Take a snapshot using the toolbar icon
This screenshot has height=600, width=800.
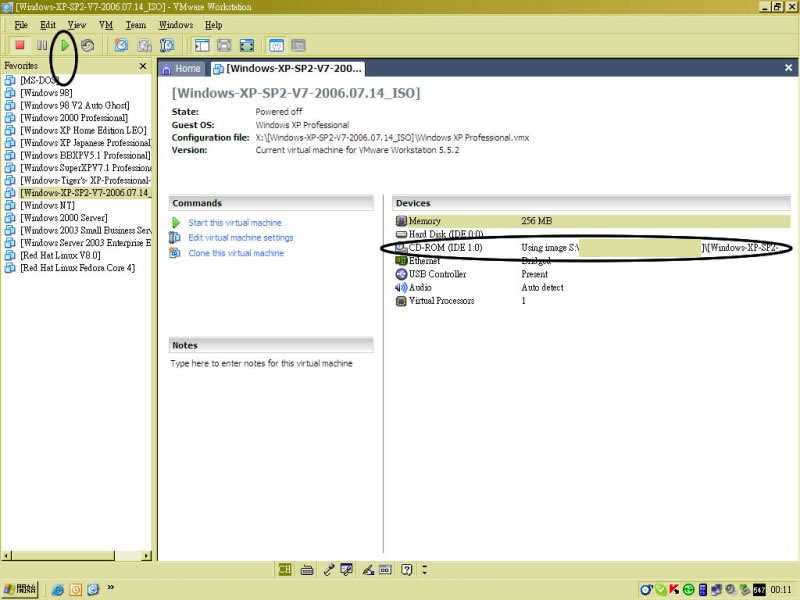[x=121, y=45]
